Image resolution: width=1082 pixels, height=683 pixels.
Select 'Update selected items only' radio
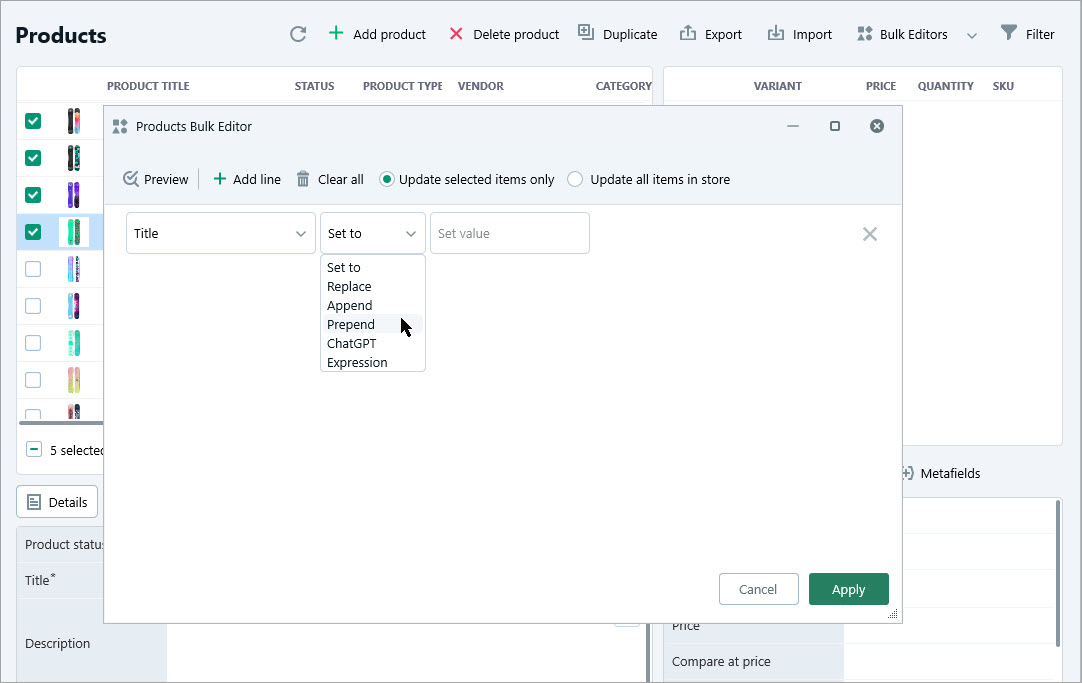(x=386, y=179)
